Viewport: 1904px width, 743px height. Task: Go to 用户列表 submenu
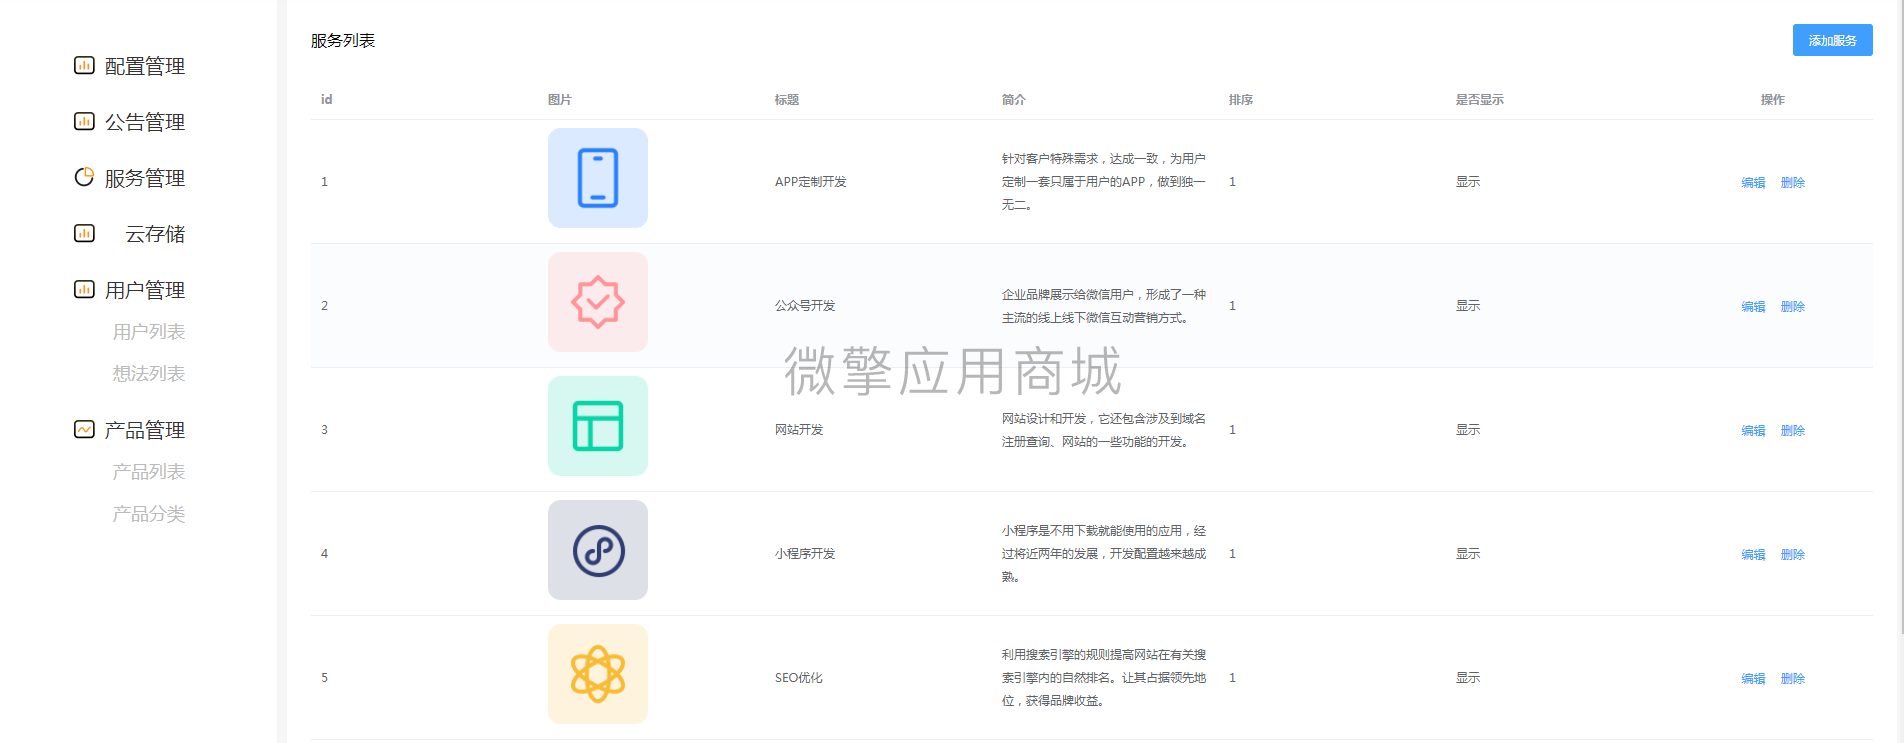(149, 332)
